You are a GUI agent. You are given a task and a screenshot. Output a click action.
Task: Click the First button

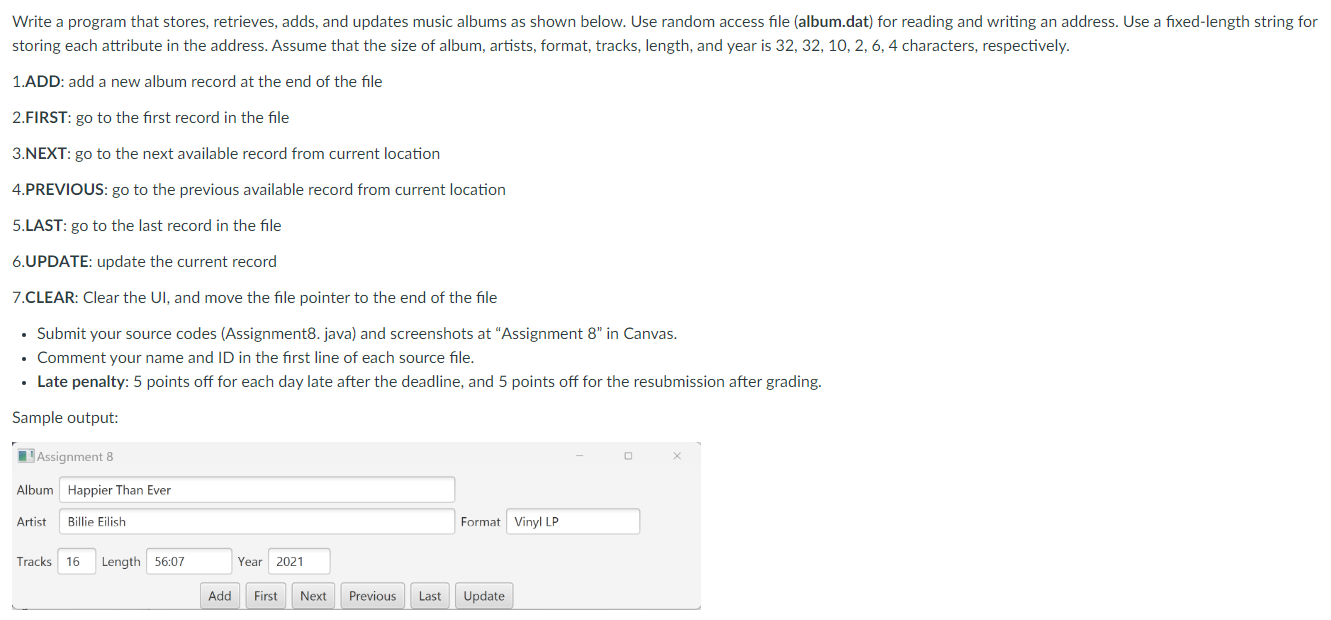(x=265, y=595)
